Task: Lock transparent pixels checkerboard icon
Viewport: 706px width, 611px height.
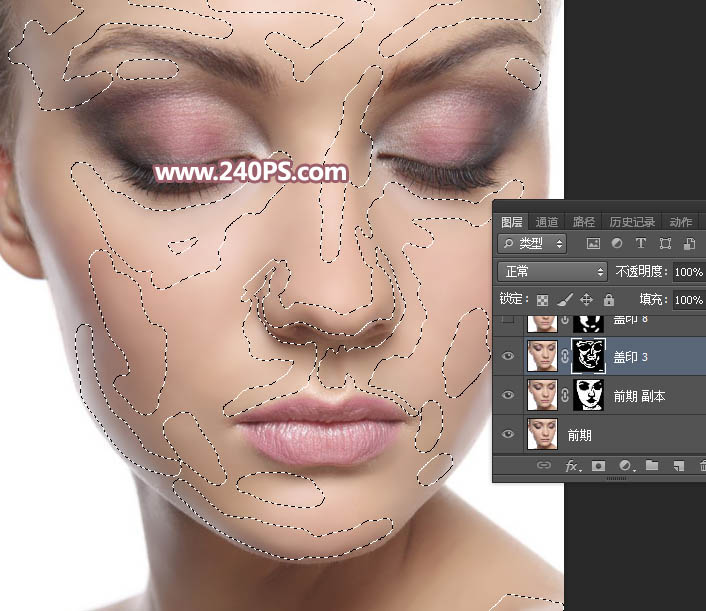Action: click(543, 300)
